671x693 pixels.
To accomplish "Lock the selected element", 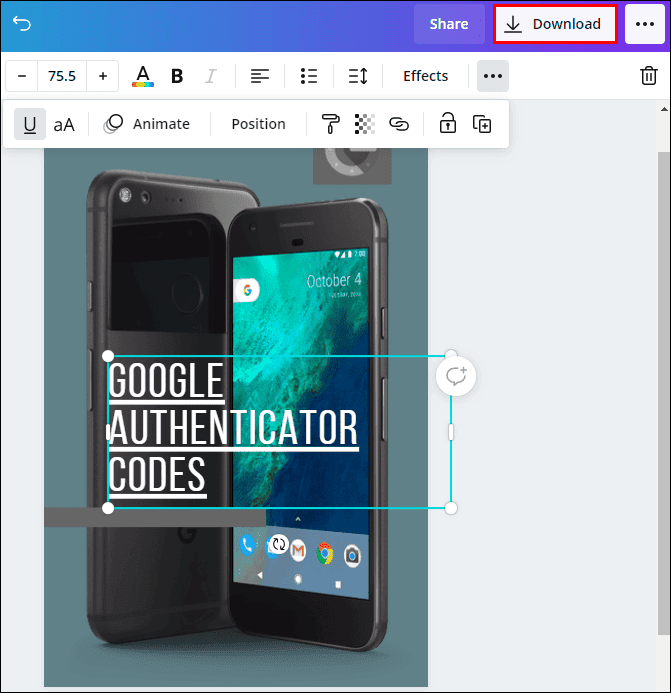I will (447, 124).
